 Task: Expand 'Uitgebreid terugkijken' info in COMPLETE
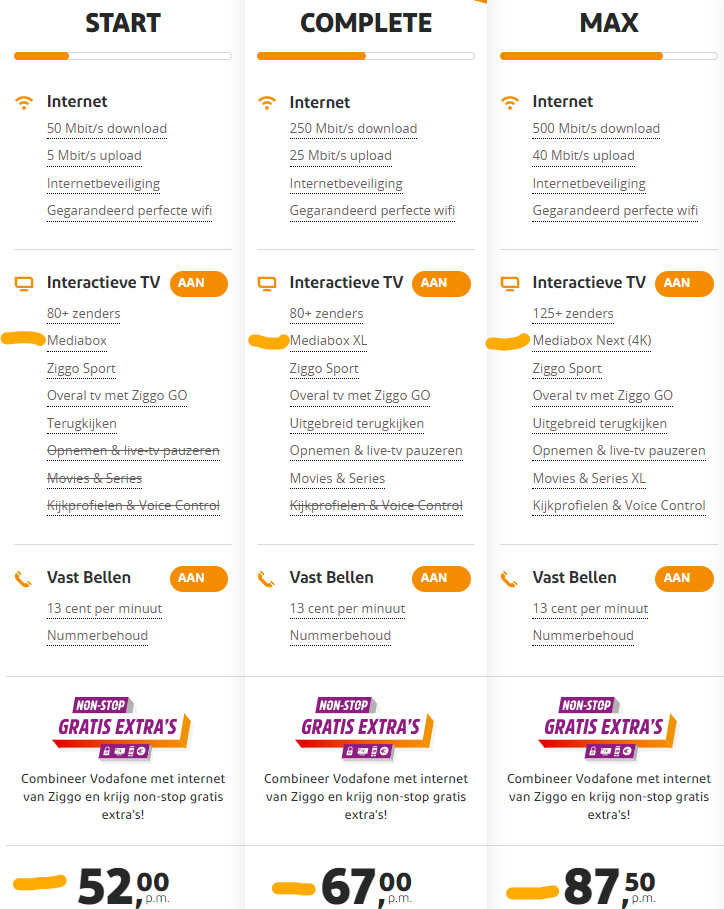coord(357,423)
